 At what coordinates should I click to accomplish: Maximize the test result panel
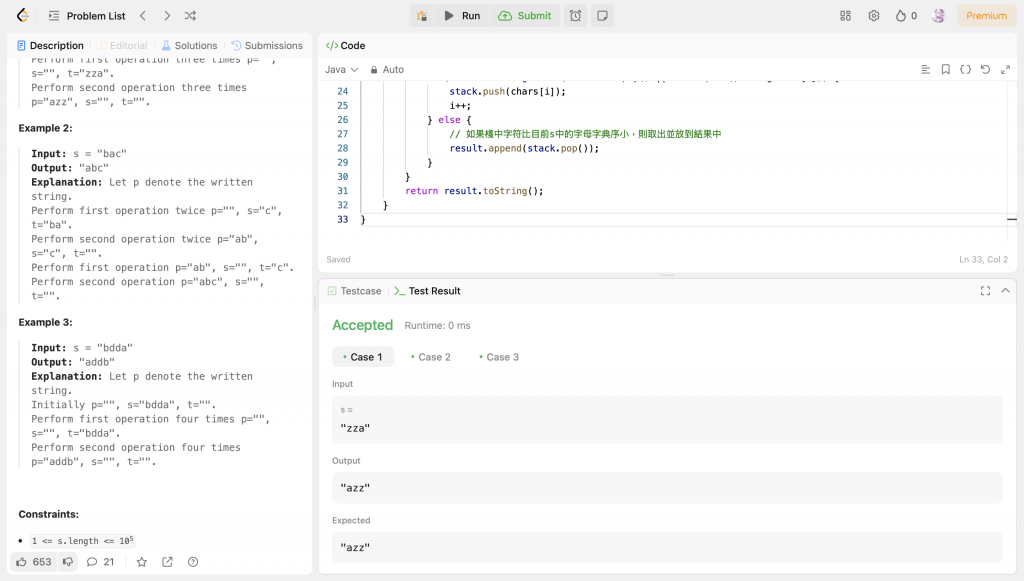985,291
